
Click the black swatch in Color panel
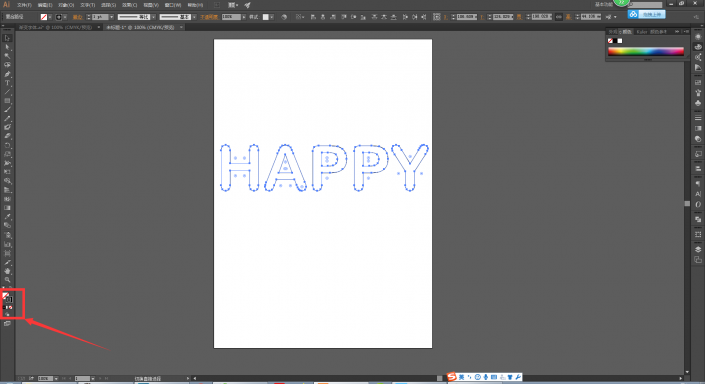tap(615, 41)
